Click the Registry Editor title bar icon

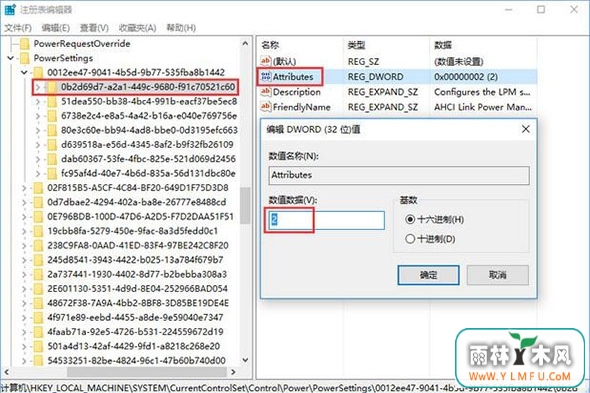click(x=10, y=10)
